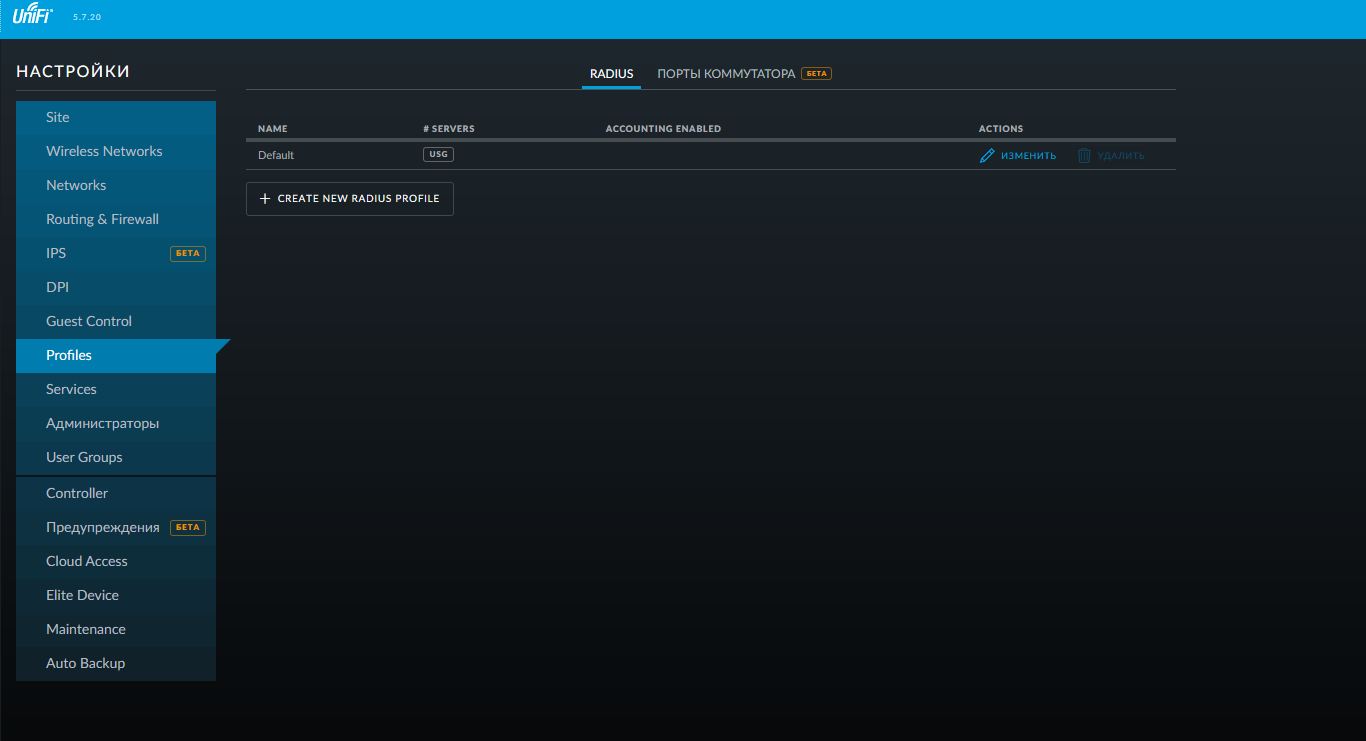
Task: Click the pencil edit icon for Default
Action: coord(987,156)
